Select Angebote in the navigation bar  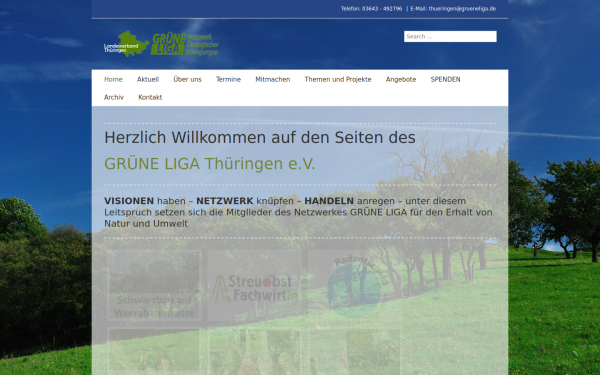[401, 79]
